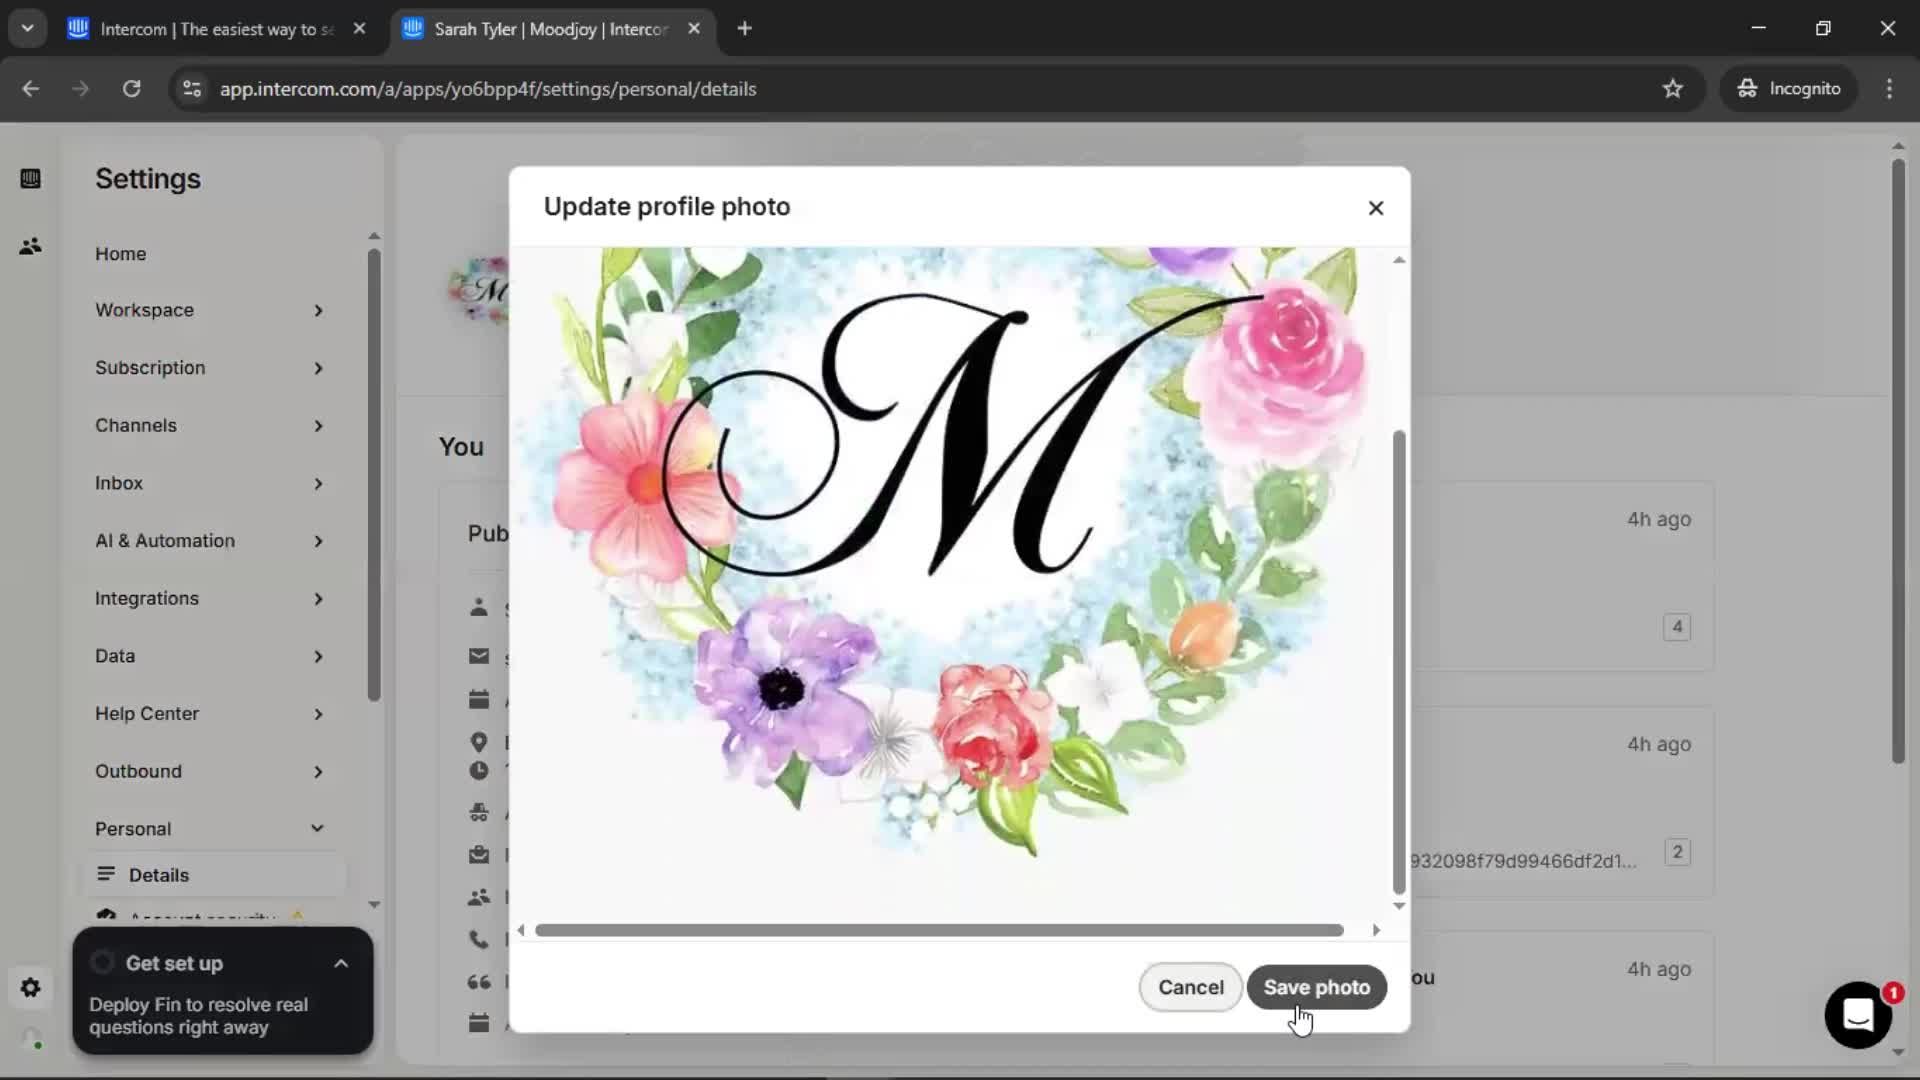Click the photo dialog scroll-right arrow
Viewport: 1920px width, 1080px height.
point(1376,930)
